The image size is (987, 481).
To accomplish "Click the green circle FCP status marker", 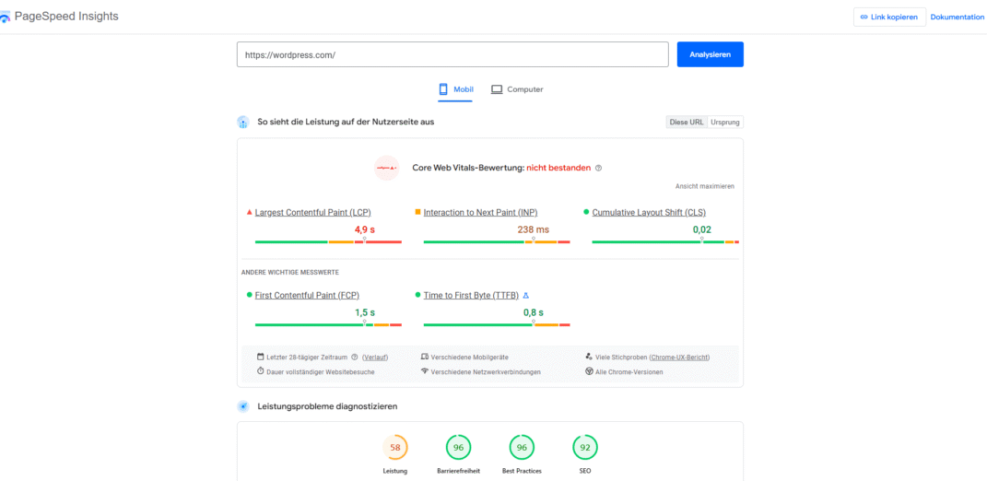I will (x=249, y=295).
